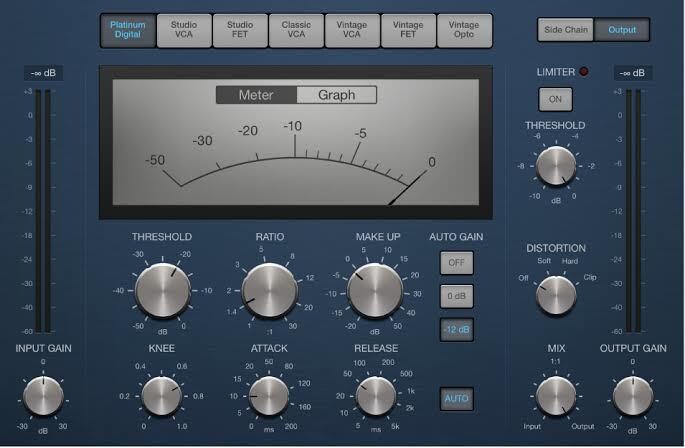685x448 pixels.
Task: Choose the Vintage VCA model
Action: (352, 30)
